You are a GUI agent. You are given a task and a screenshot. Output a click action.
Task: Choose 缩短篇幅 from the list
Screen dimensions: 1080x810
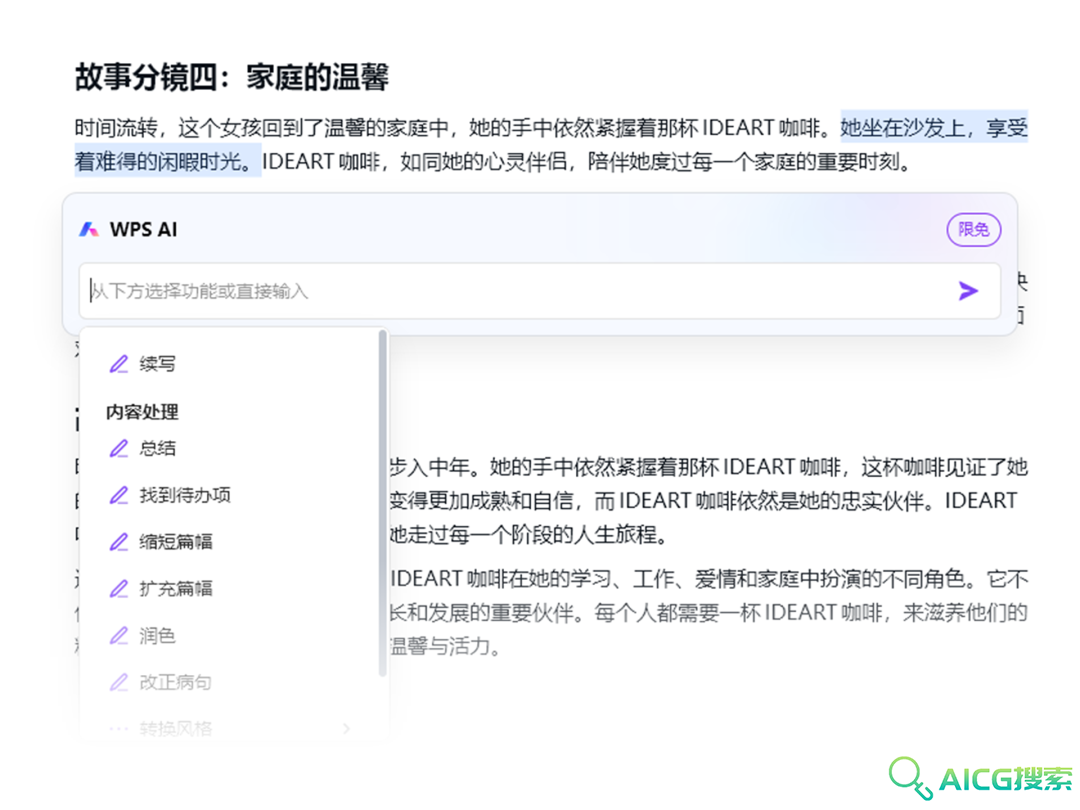[x=176, y=542]
